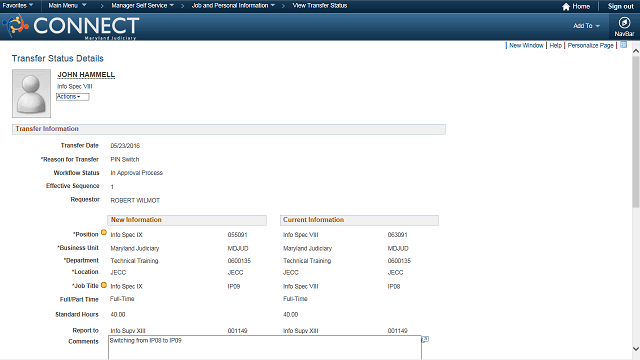
Task: Click the New Information column header
Action: (x=187, y=220)
